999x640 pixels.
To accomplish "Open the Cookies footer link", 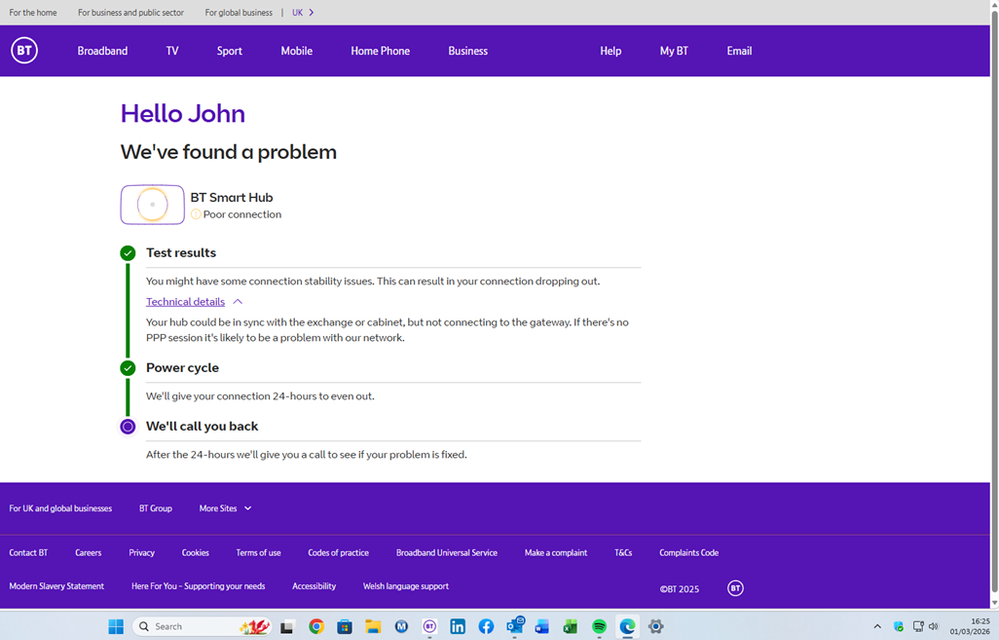I will pos(195,553).
